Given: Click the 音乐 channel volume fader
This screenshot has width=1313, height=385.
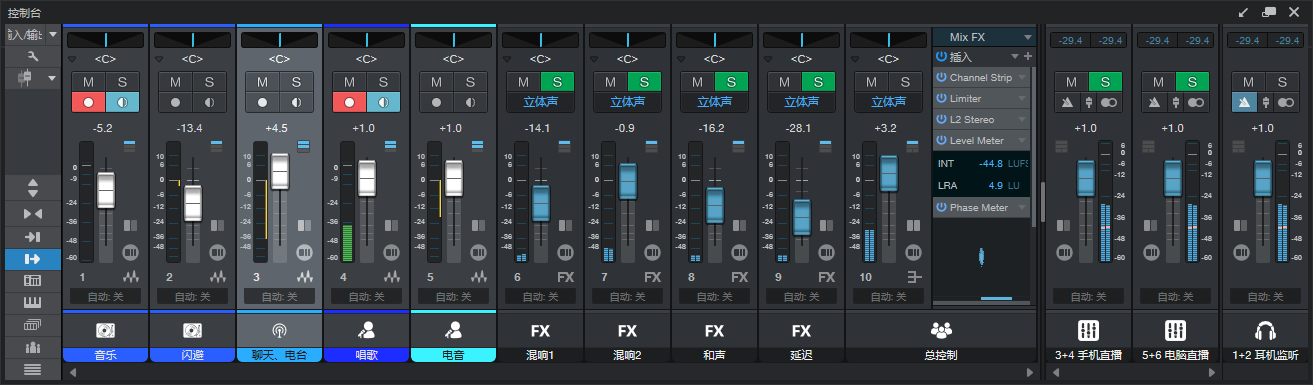Looking at the screenshot, I should point(105,190).
